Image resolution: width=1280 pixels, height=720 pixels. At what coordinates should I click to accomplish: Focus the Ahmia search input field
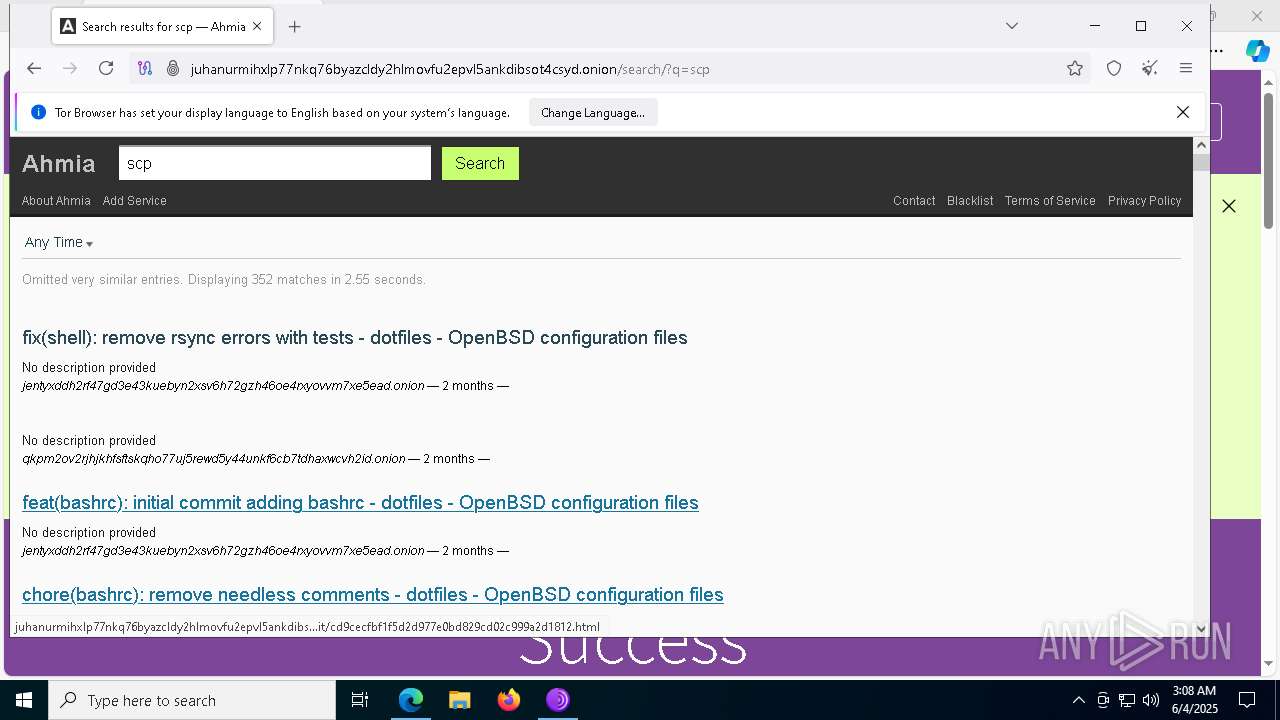point(275,163)
